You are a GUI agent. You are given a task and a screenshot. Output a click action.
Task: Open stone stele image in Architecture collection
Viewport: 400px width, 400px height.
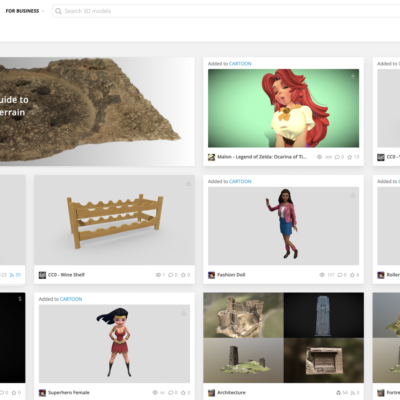point(324,315)
